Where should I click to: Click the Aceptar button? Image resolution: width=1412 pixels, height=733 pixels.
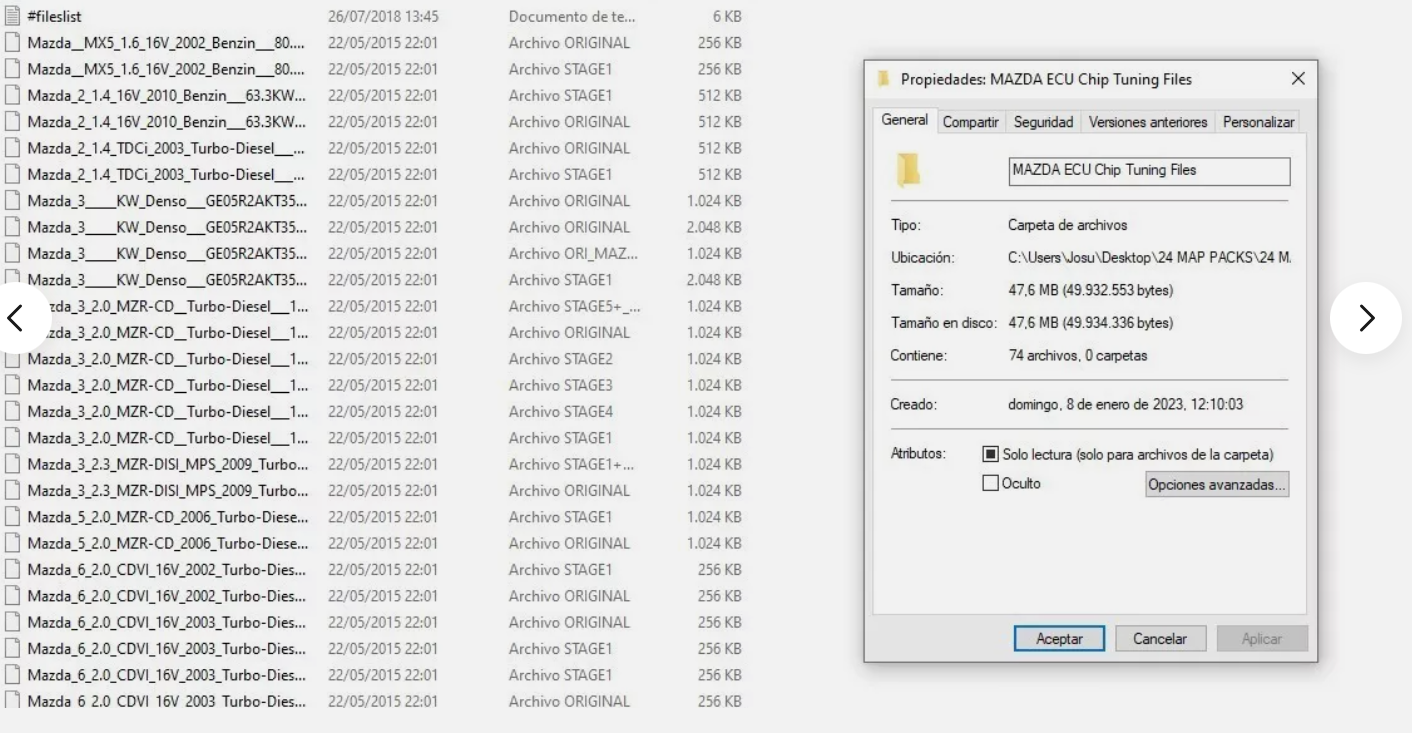pos(1059,638)
